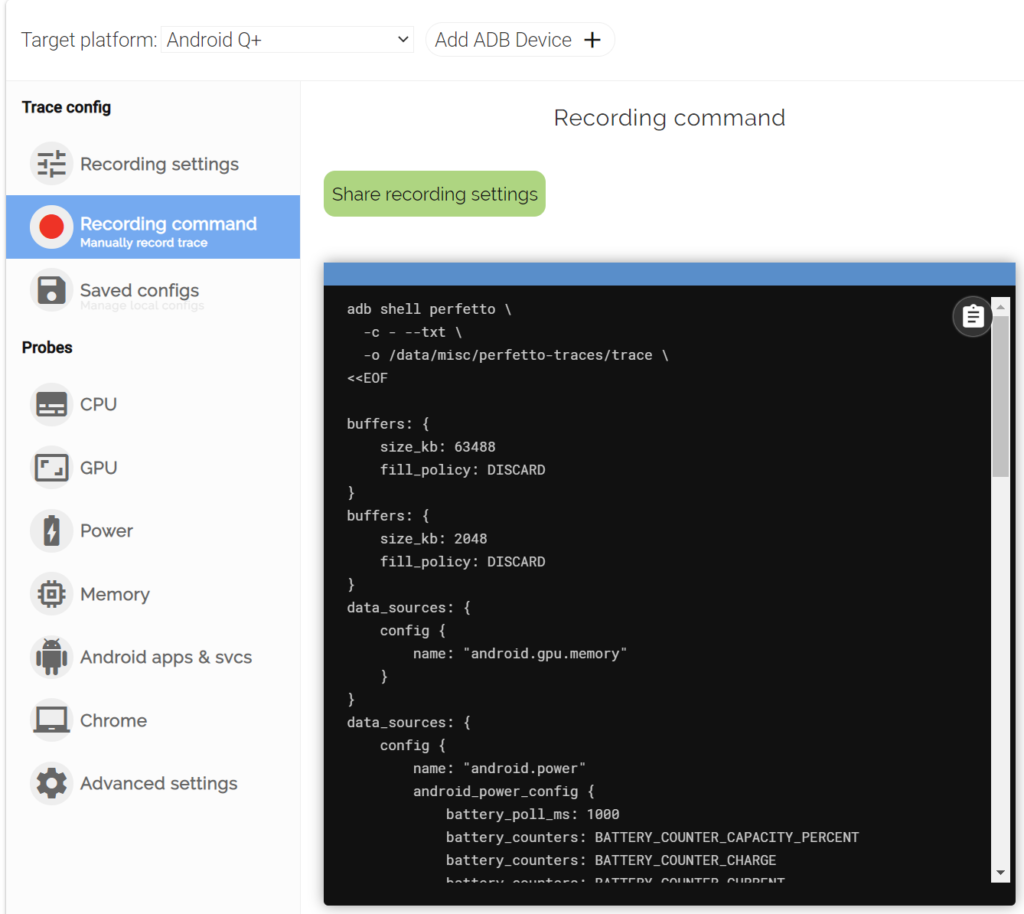Viewport: 1024px width, 914px height.
Task: Select the Memory chip probe icon
Action: click(x=50, y=593)
